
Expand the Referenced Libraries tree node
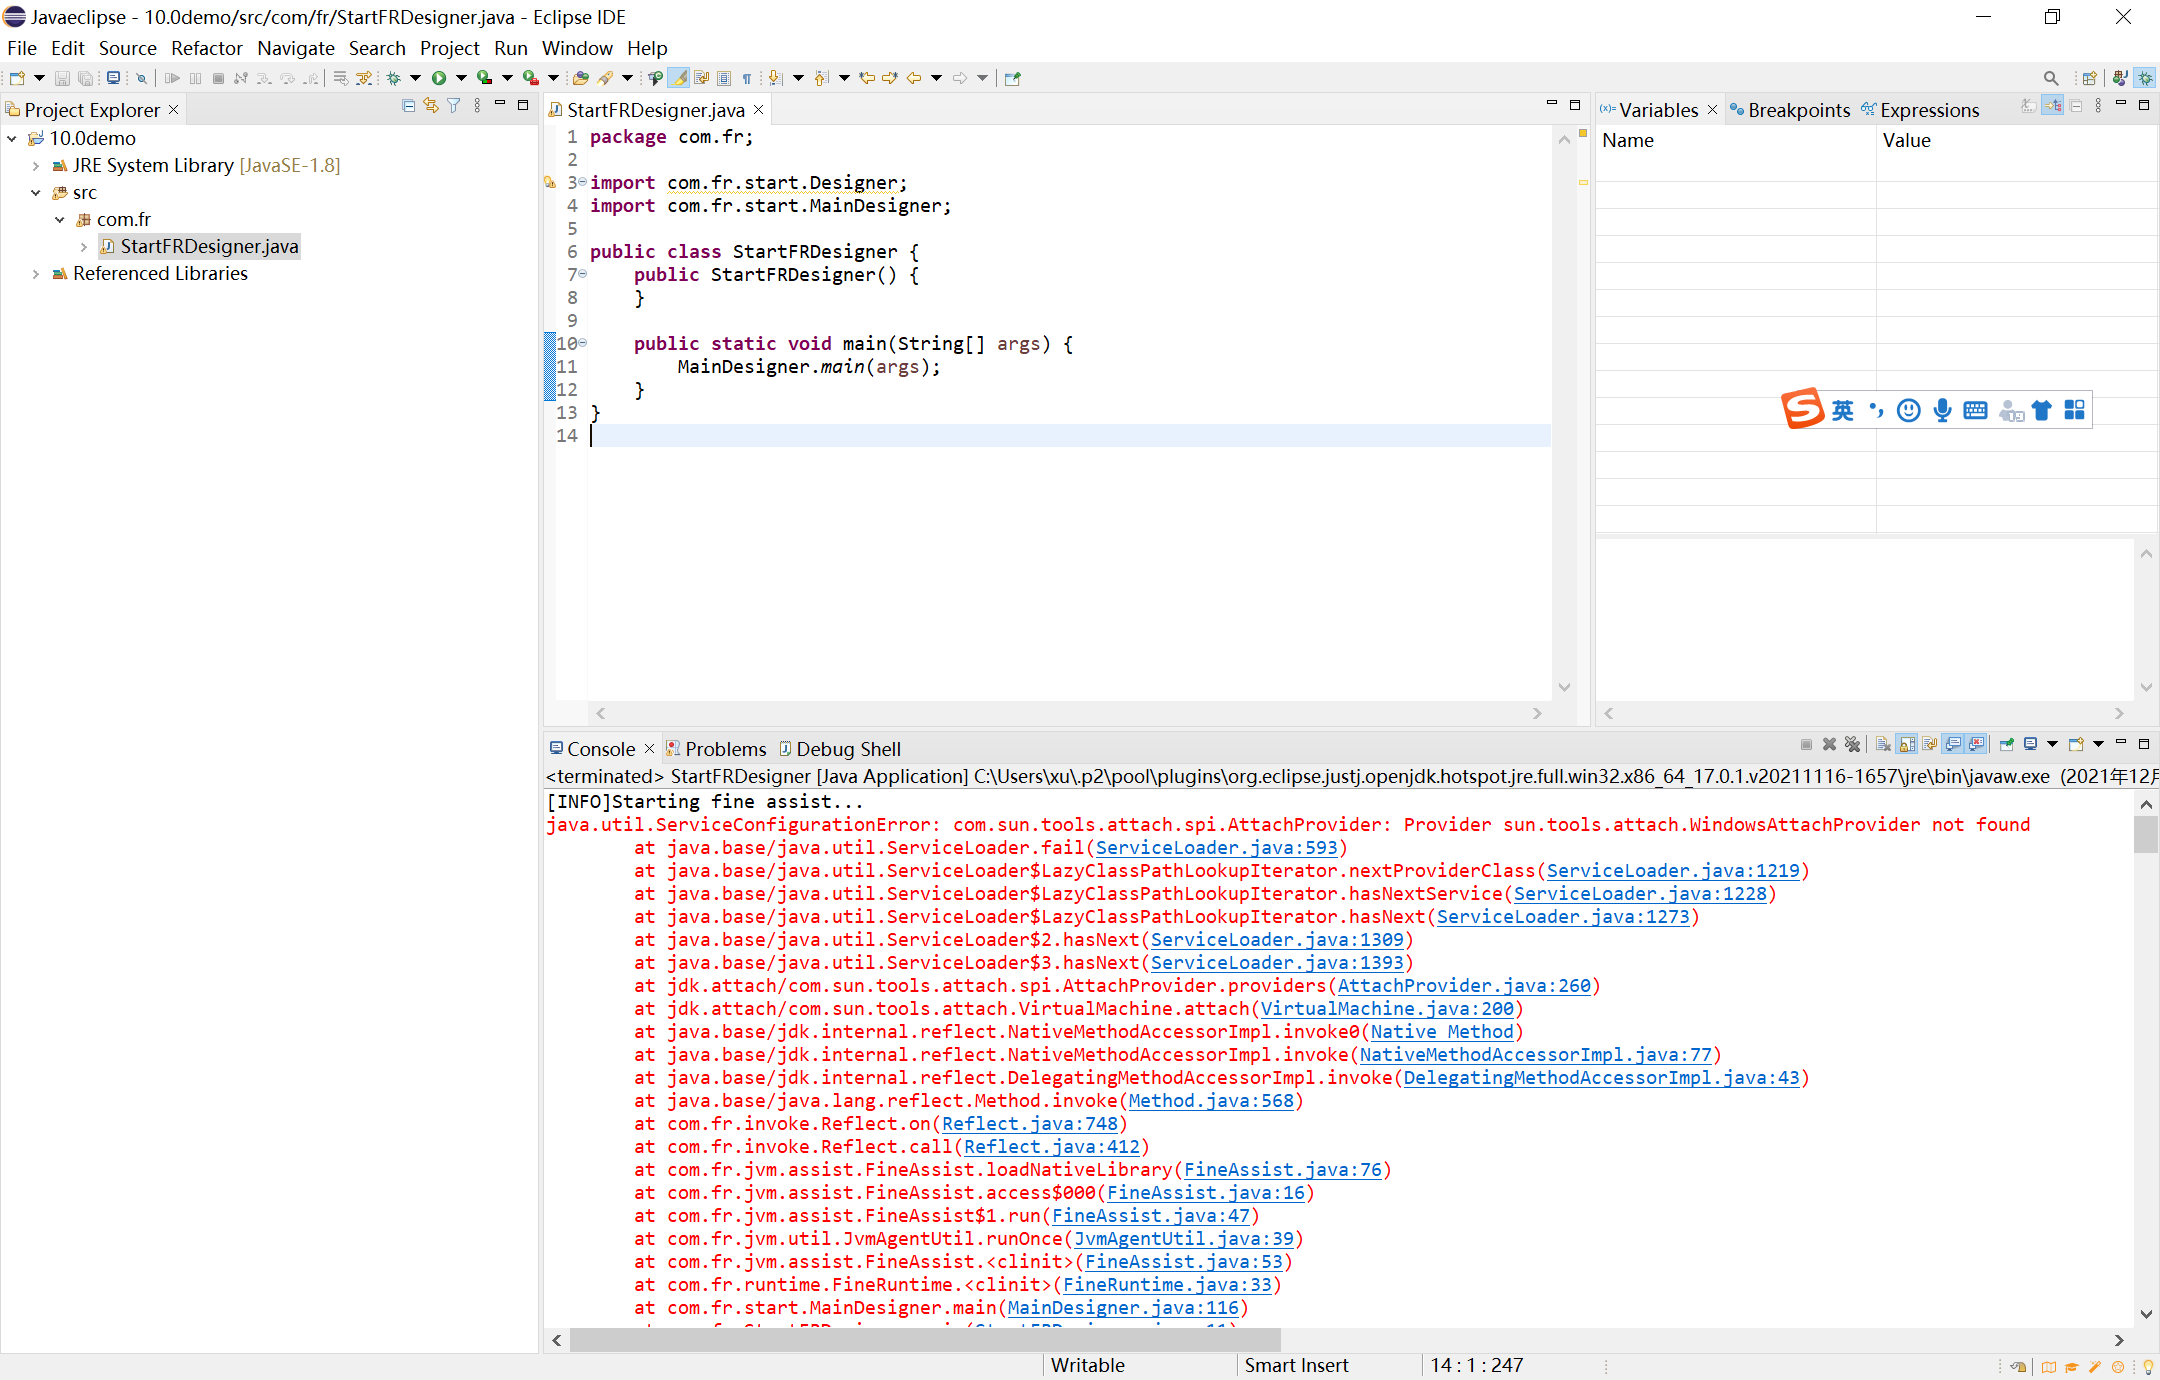pos(36,274)
